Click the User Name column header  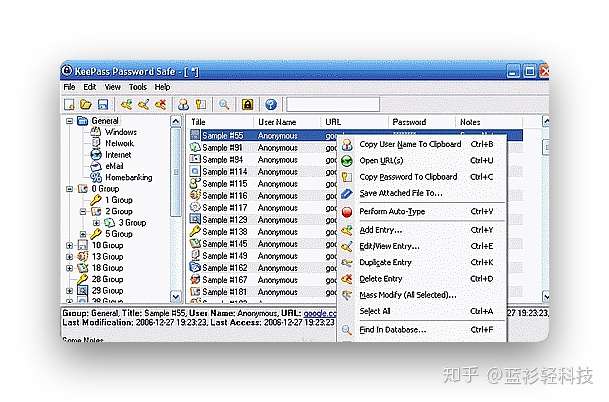287,122
